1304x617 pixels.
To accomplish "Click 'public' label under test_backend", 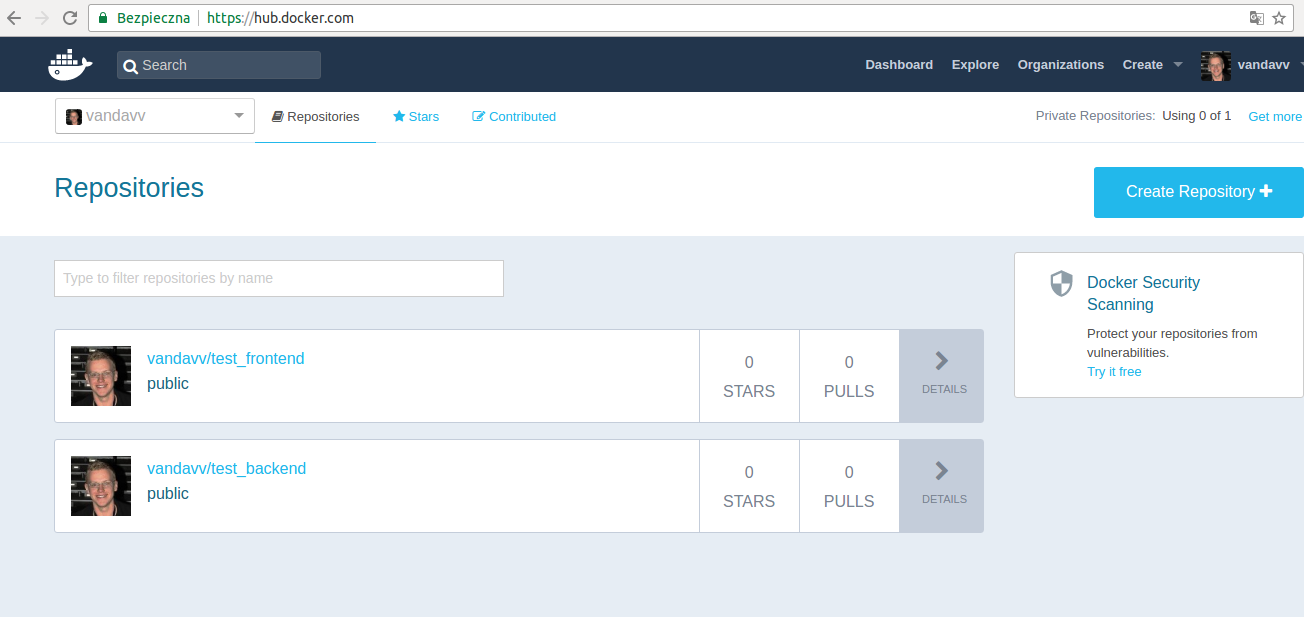I will 168,494.
